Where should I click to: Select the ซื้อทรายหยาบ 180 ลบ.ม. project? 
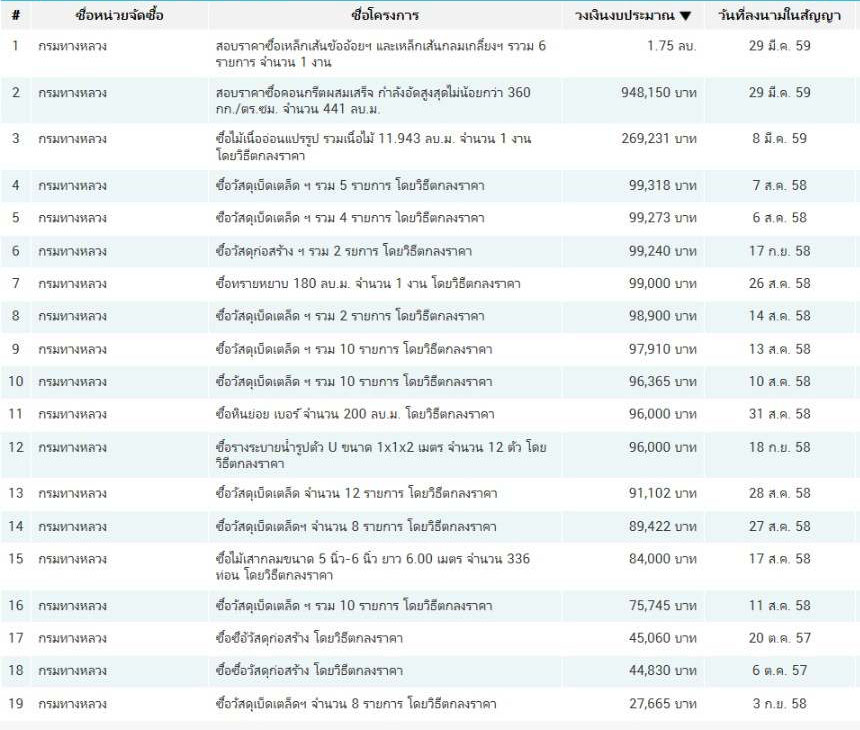pos(367,284)
